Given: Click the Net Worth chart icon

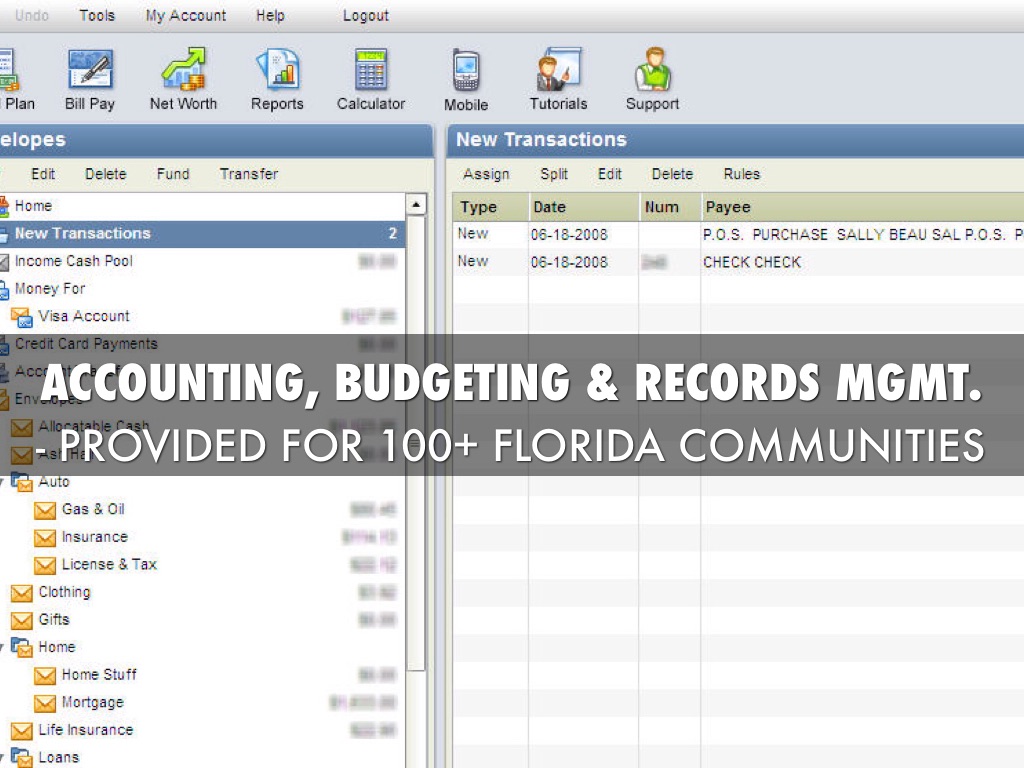Looking at the screenshot, I should click(x=183, y=70).
